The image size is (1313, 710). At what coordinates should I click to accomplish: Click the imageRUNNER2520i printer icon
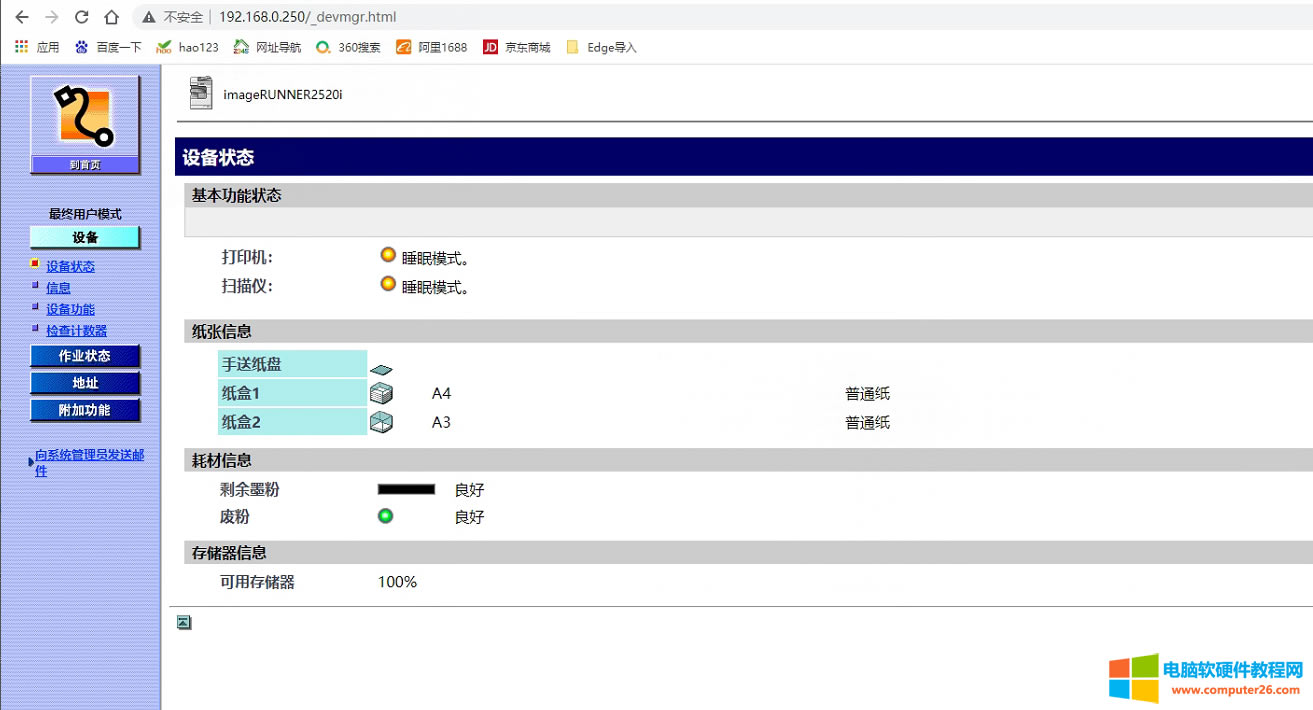click(201, 93)
